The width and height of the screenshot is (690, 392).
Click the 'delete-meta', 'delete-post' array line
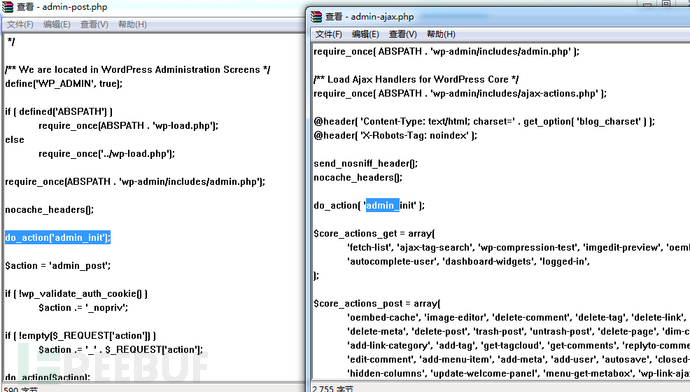[518, 332]
